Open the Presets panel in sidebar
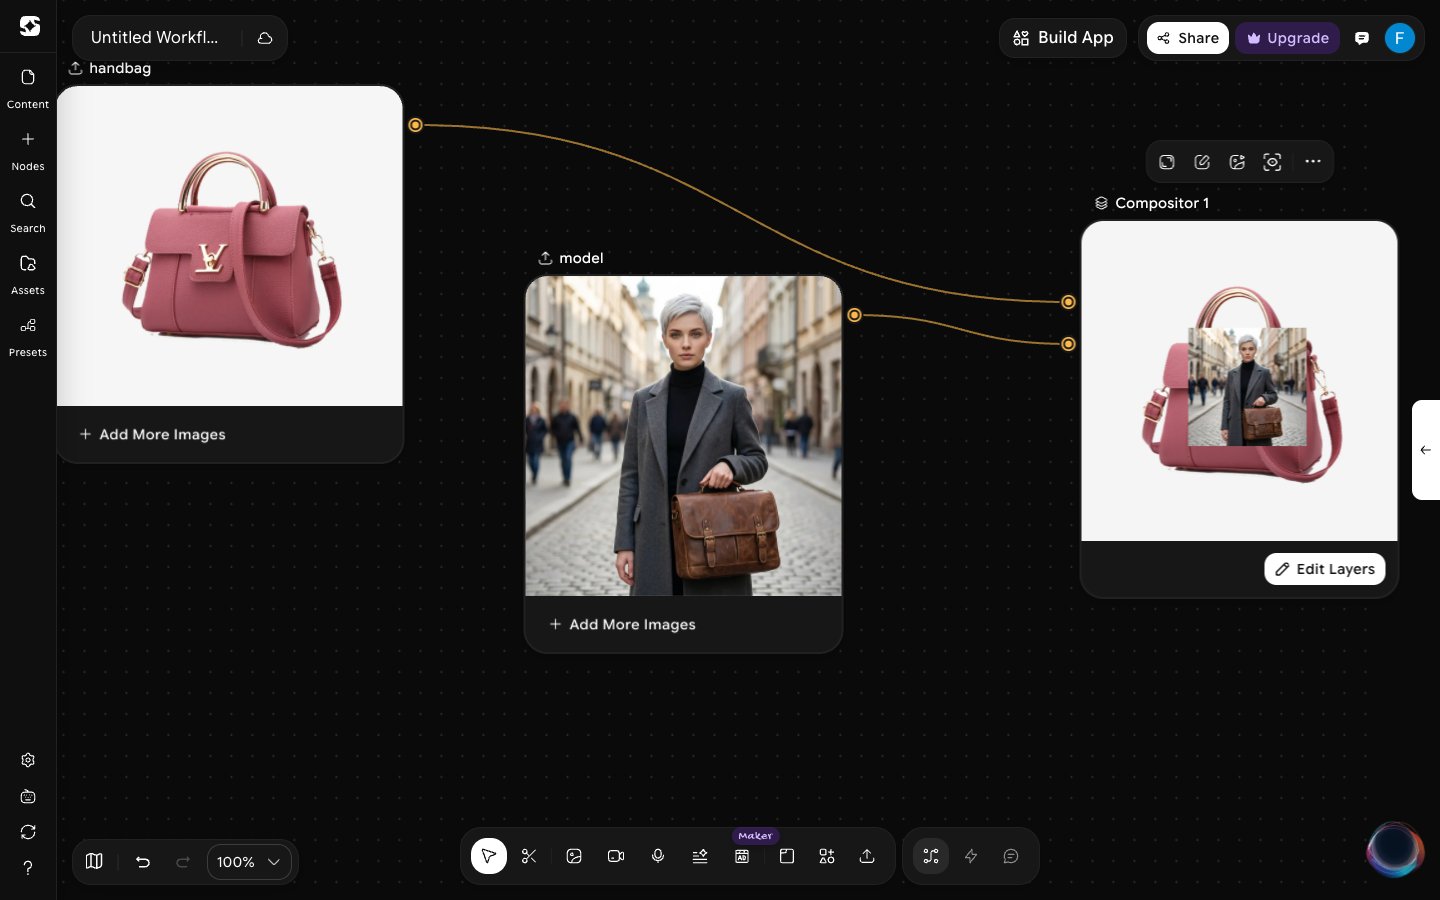The height and width of the screenshot is (900, 1440). click(x=28, y=337)
